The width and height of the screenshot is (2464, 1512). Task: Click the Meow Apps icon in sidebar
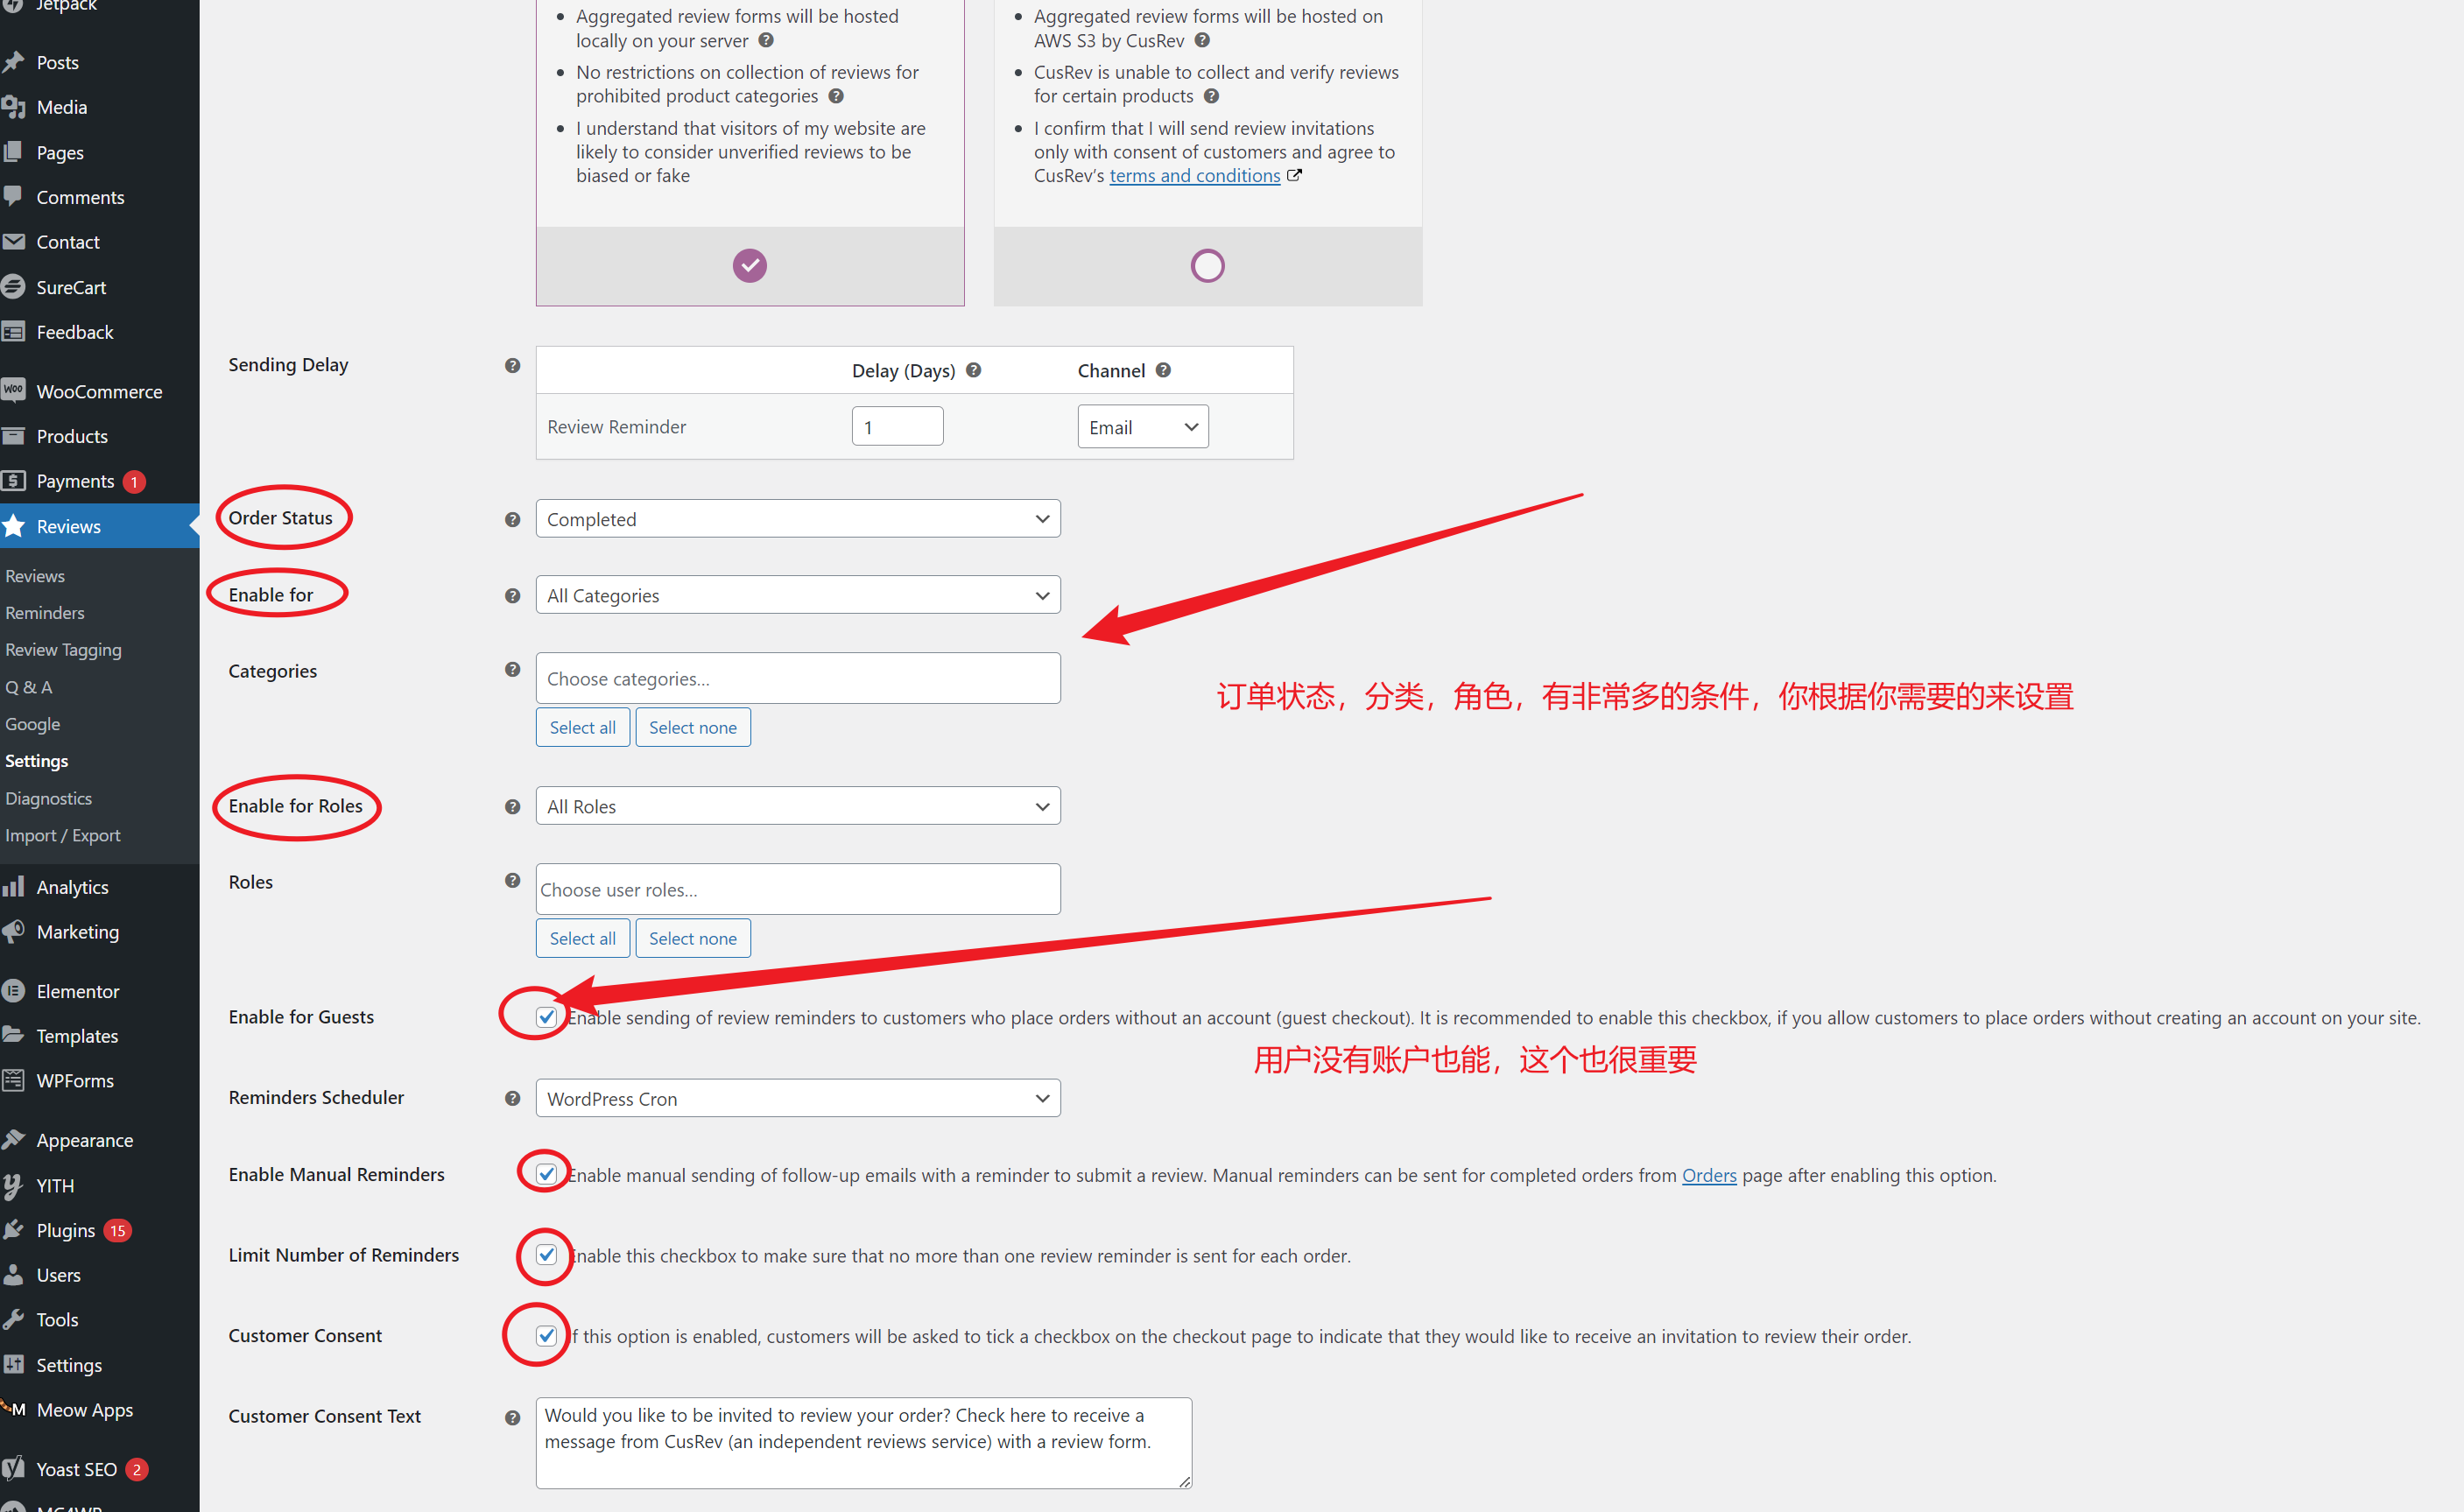16,1406
